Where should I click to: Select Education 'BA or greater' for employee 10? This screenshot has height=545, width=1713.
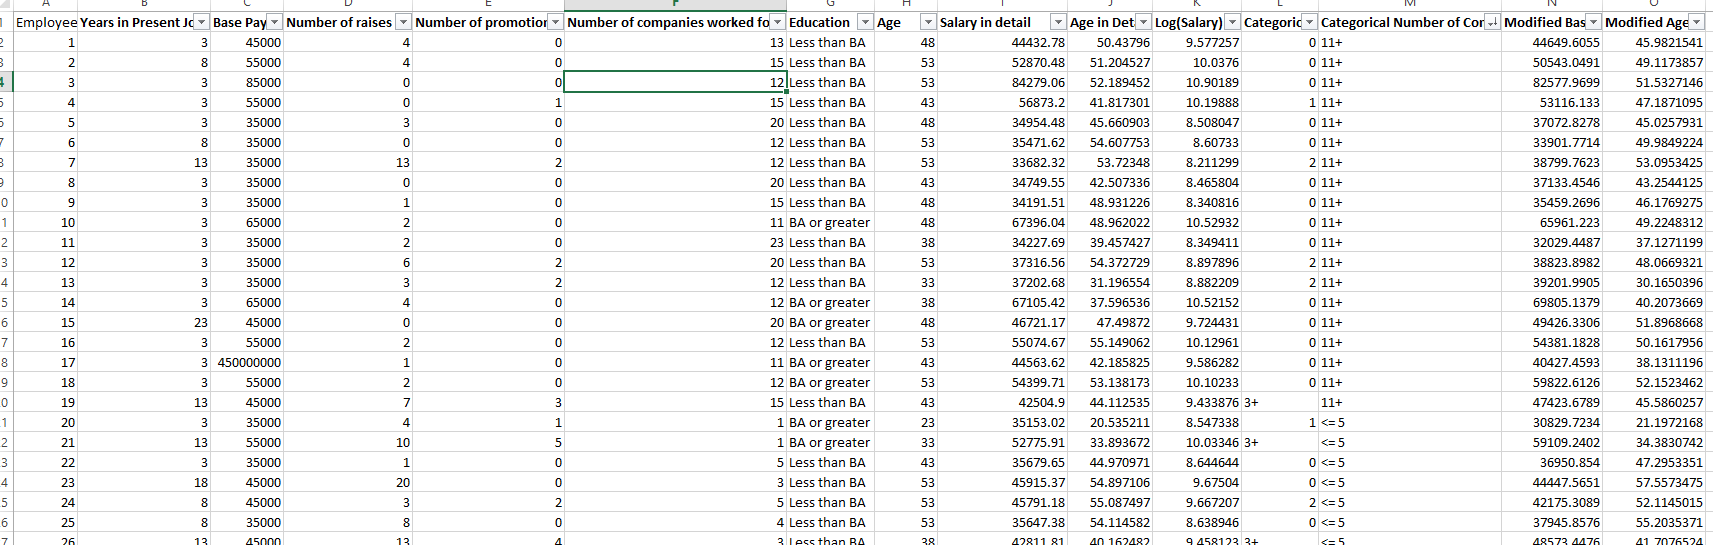point(830,222)
